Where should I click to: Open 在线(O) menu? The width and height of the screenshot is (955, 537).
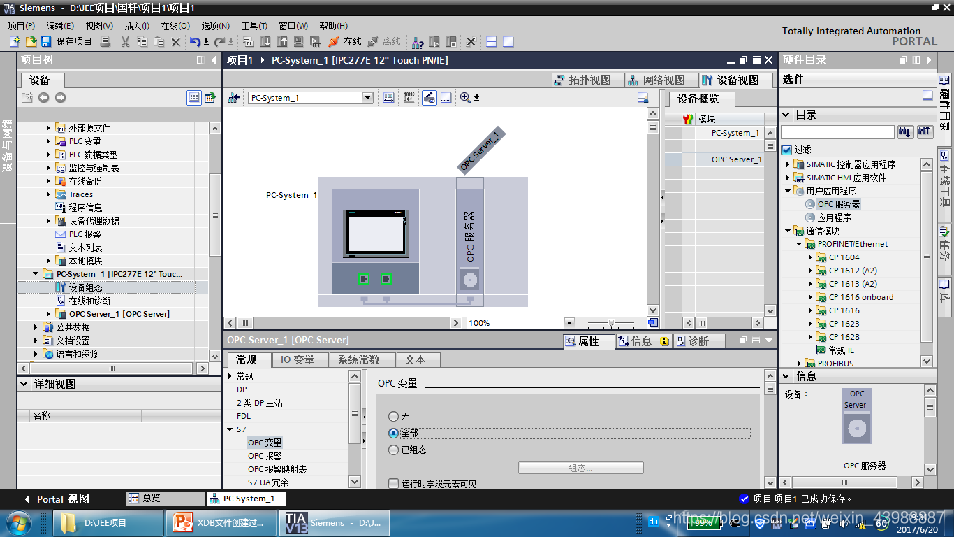175,26
